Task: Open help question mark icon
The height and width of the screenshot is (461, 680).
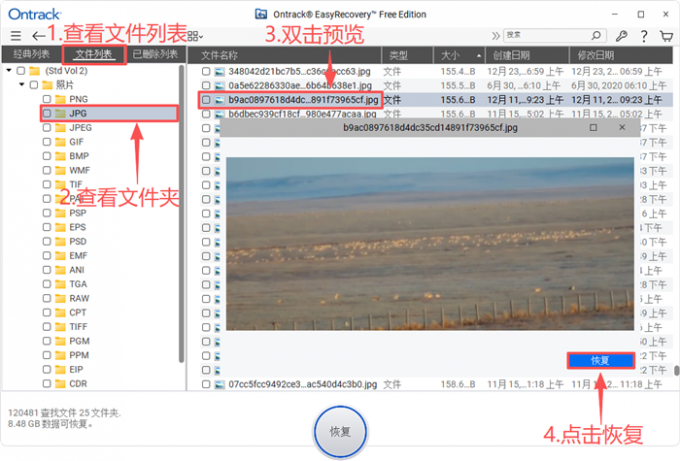Action: pos(644,36)
